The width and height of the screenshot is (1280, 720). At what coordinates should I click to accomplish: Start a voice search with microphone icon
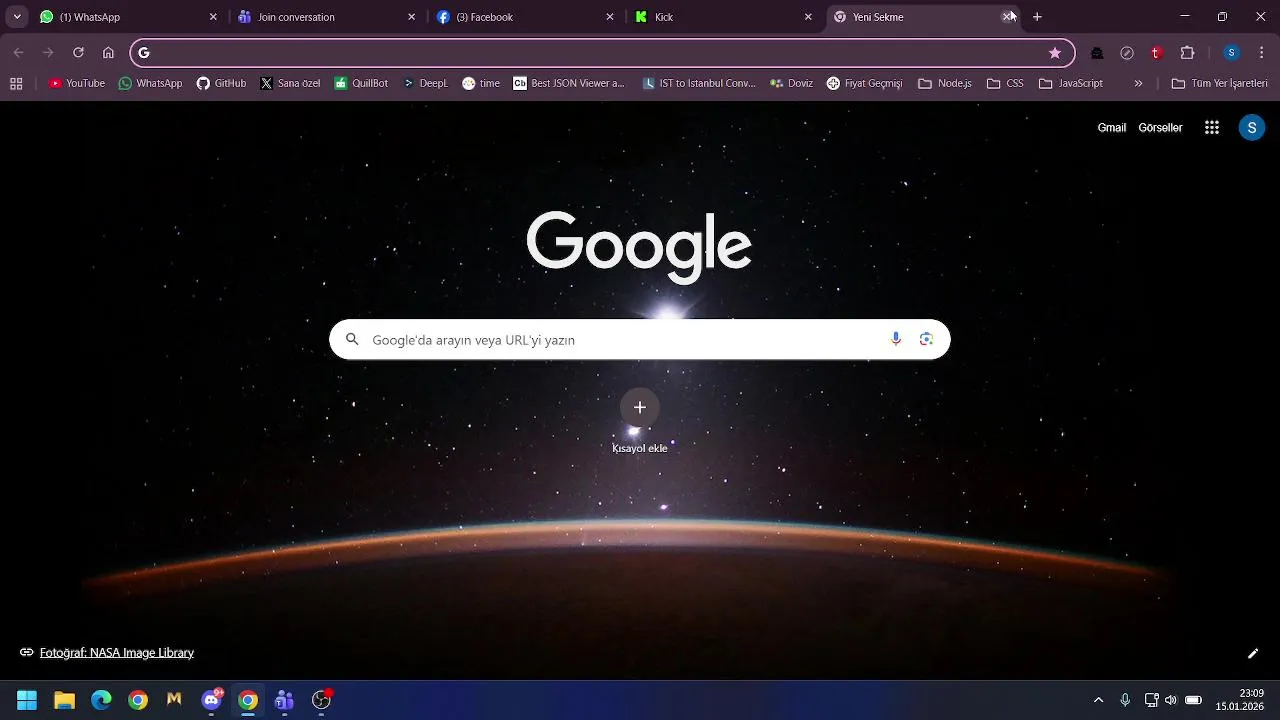pos(895,339)
